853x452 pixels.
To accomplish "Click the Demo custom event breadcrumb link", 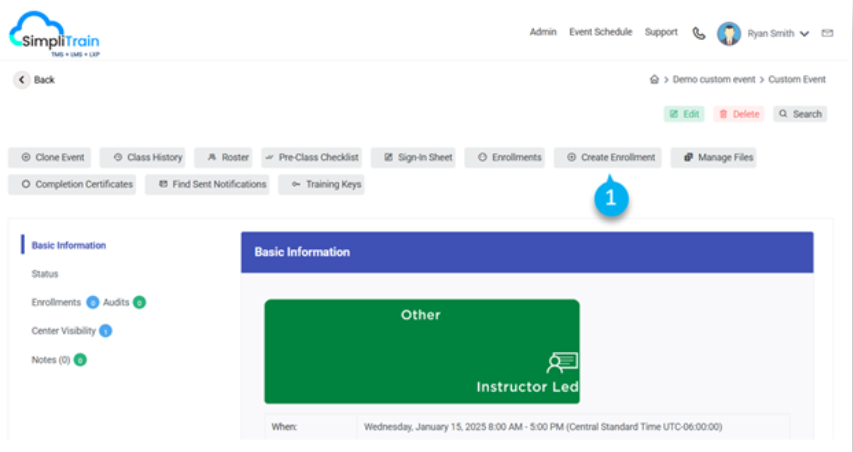I will [714, 79].
